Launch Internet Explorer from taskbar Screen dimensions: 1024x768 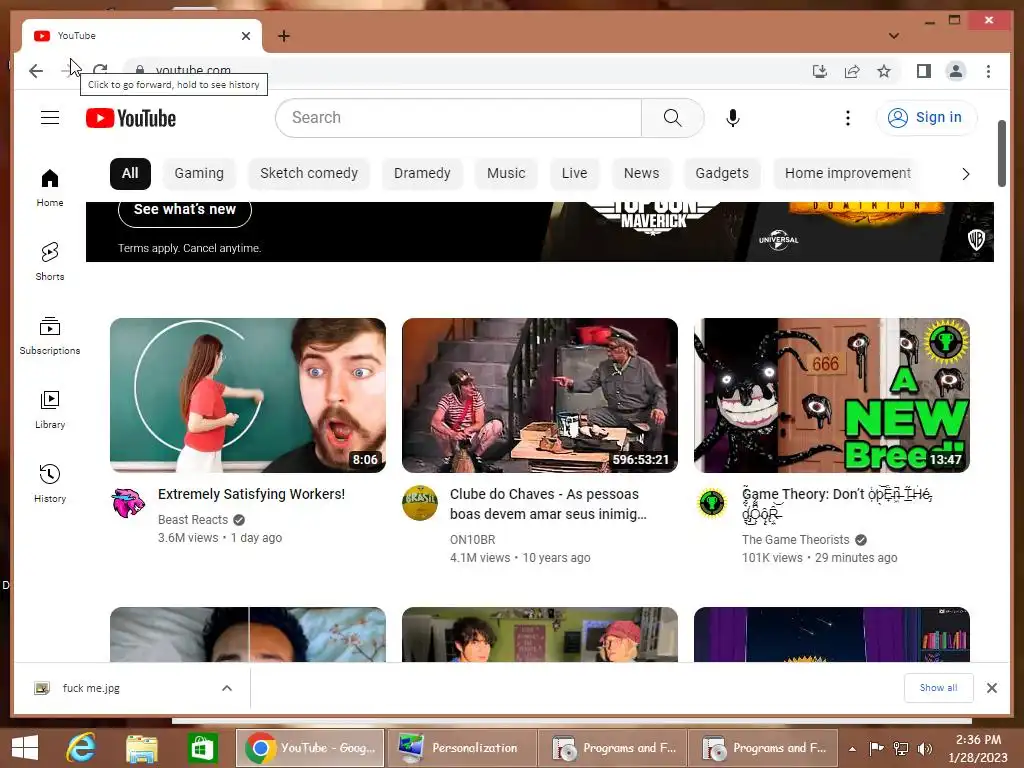[x=81, y=748]
